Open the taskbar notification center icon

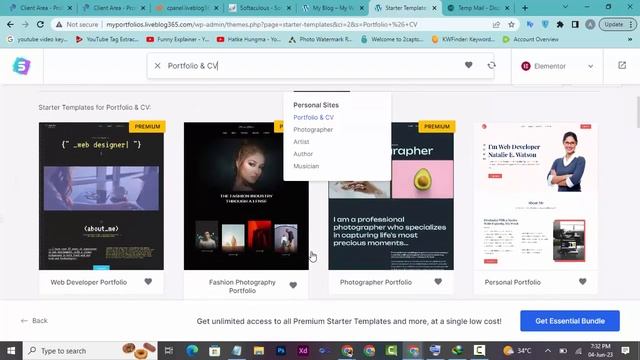tap(625, 351)
